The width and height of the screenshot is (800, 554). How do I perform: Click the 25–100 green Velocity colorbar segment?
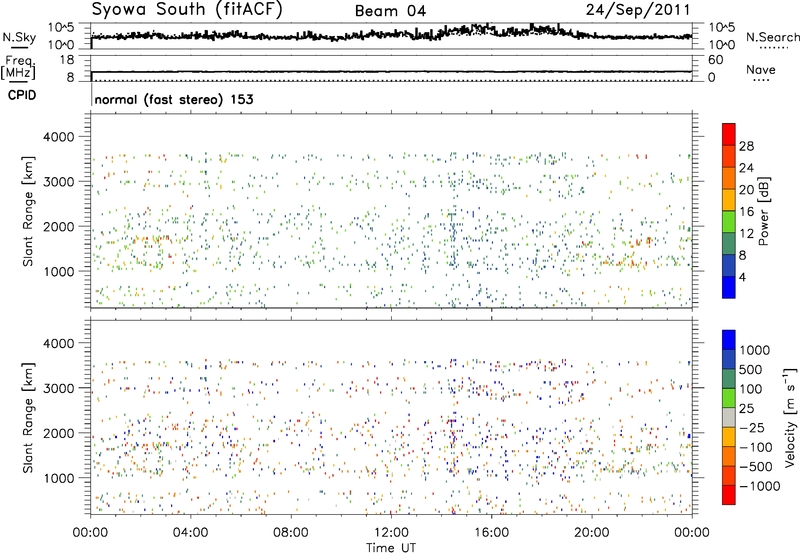729,398
